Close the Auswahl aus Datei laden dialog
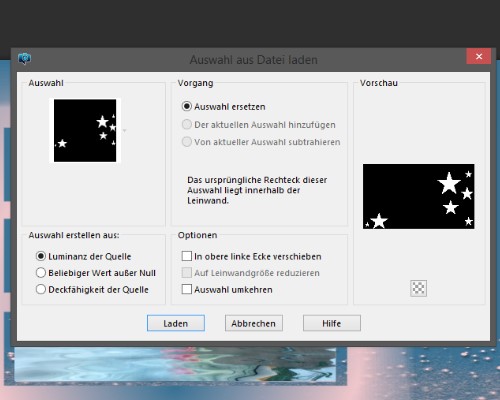Viewport: 500px width, 400px height. [479, 56]
